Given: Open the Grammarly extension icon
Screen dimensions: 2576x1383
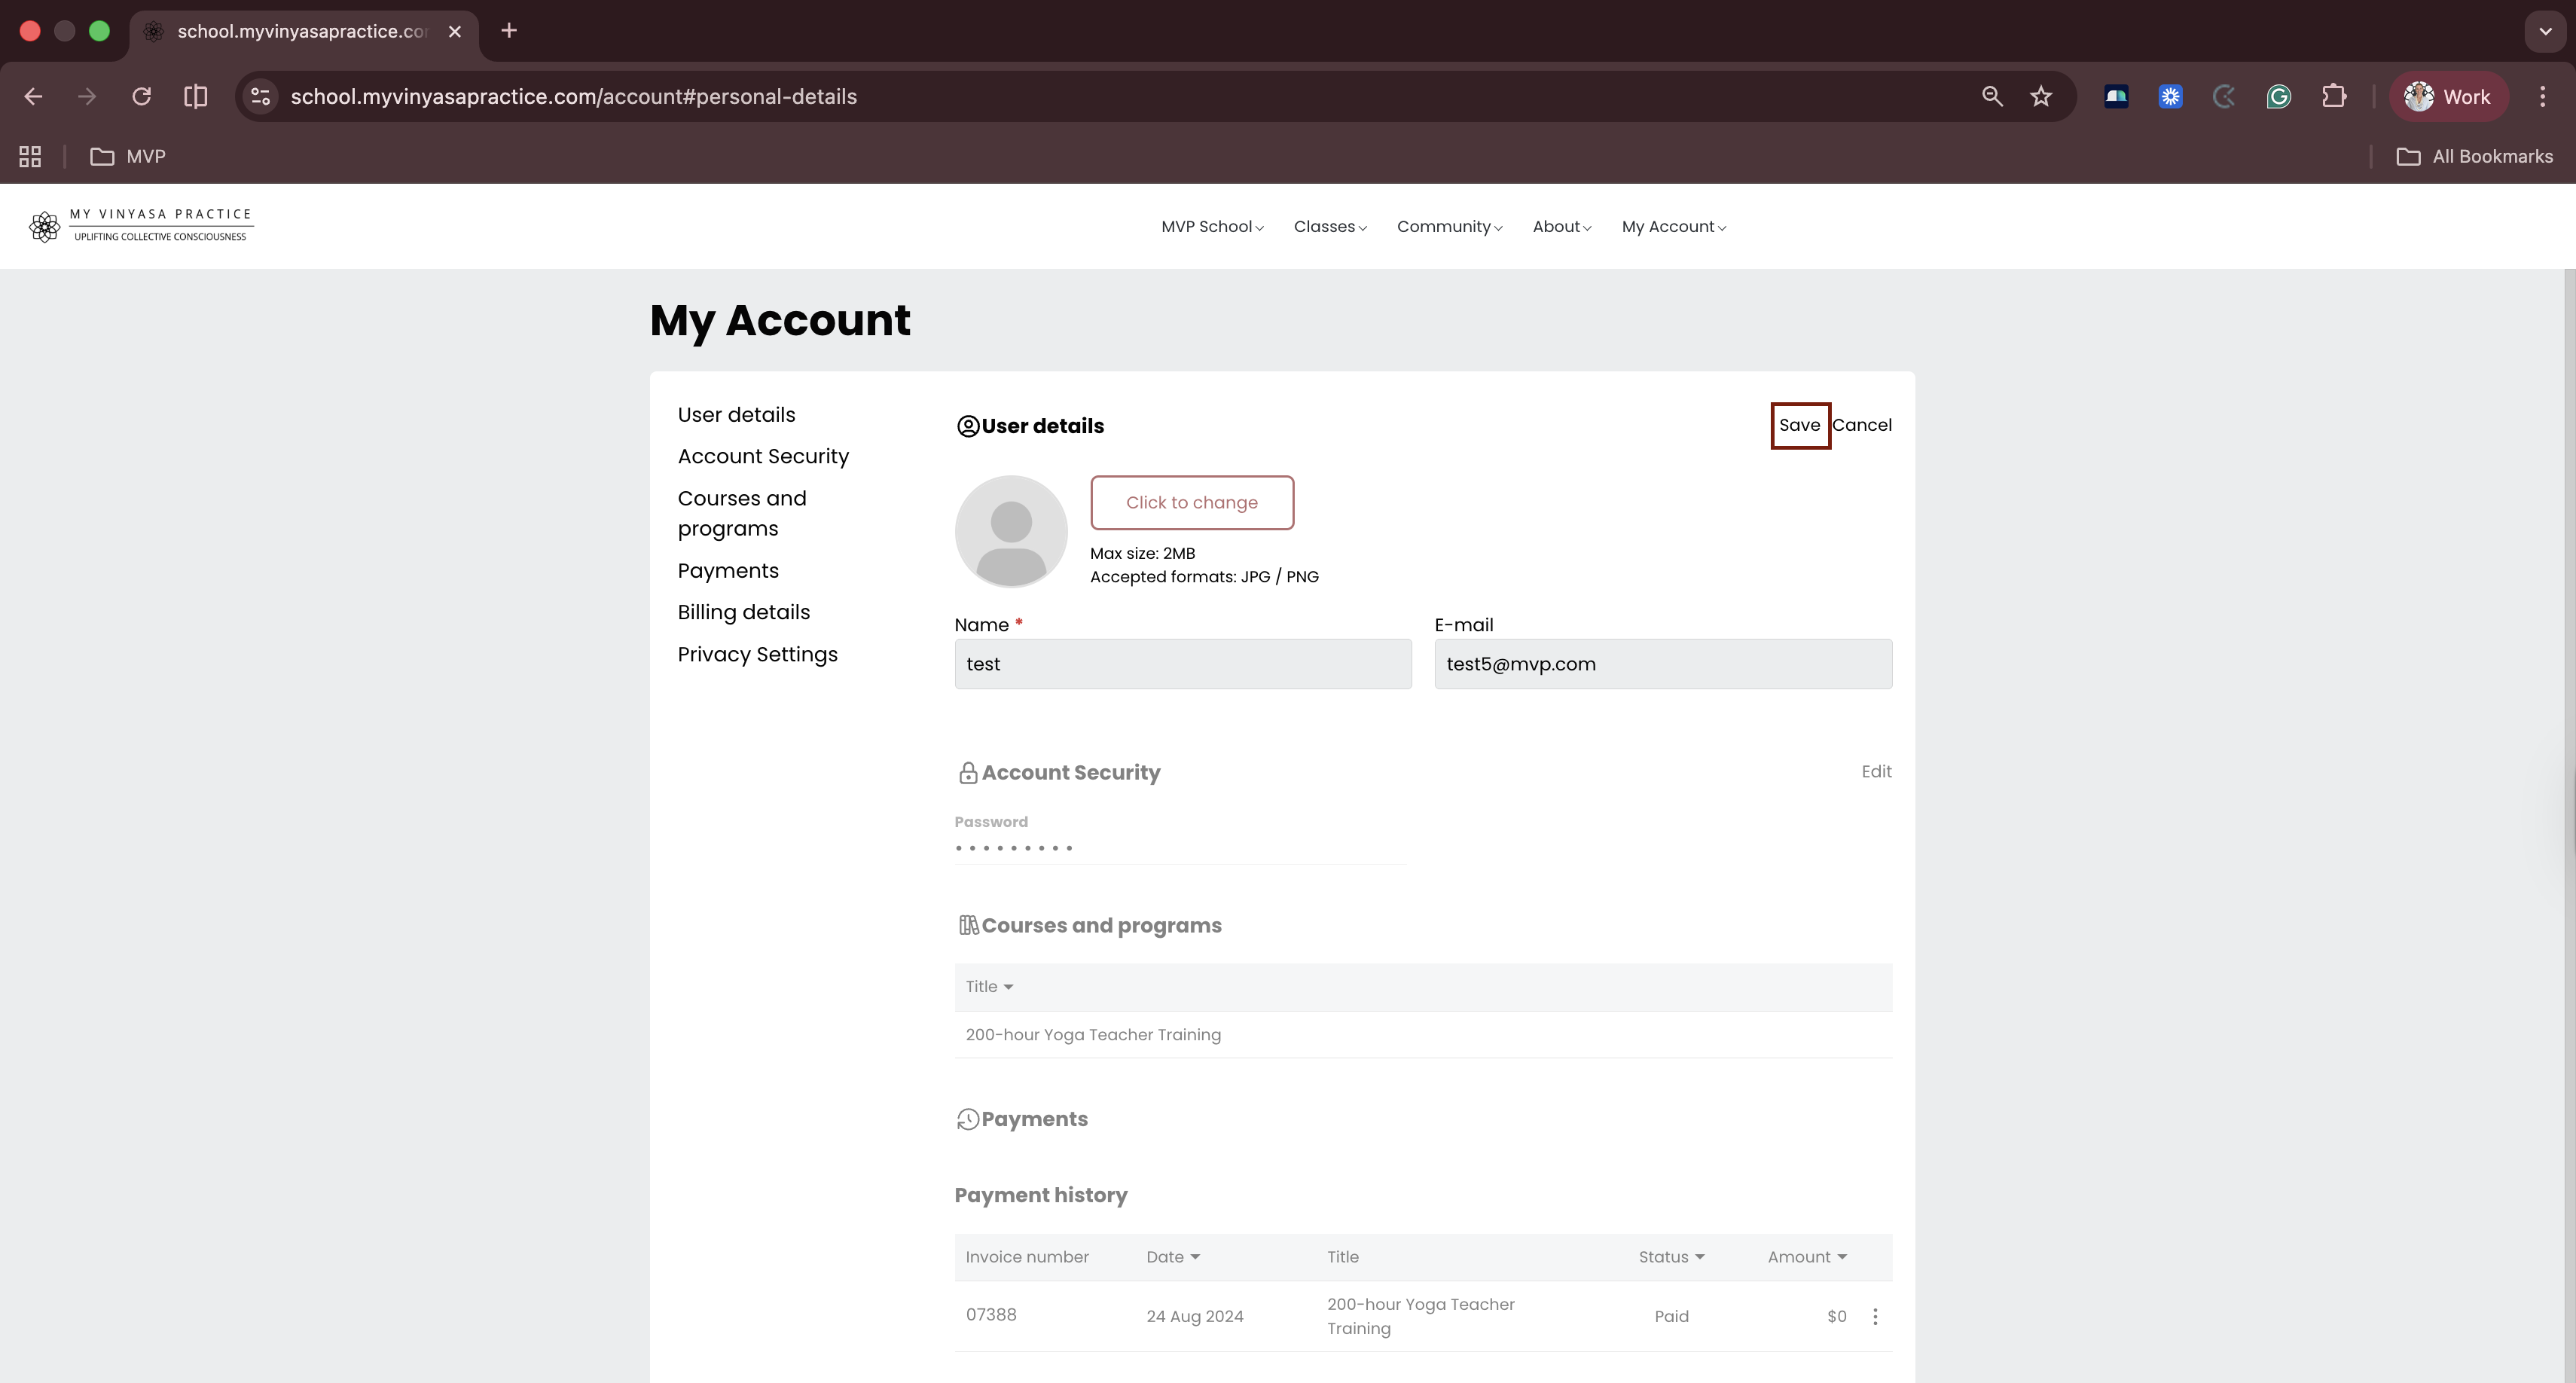Looking at the screenshot, I should point(2278,97).
